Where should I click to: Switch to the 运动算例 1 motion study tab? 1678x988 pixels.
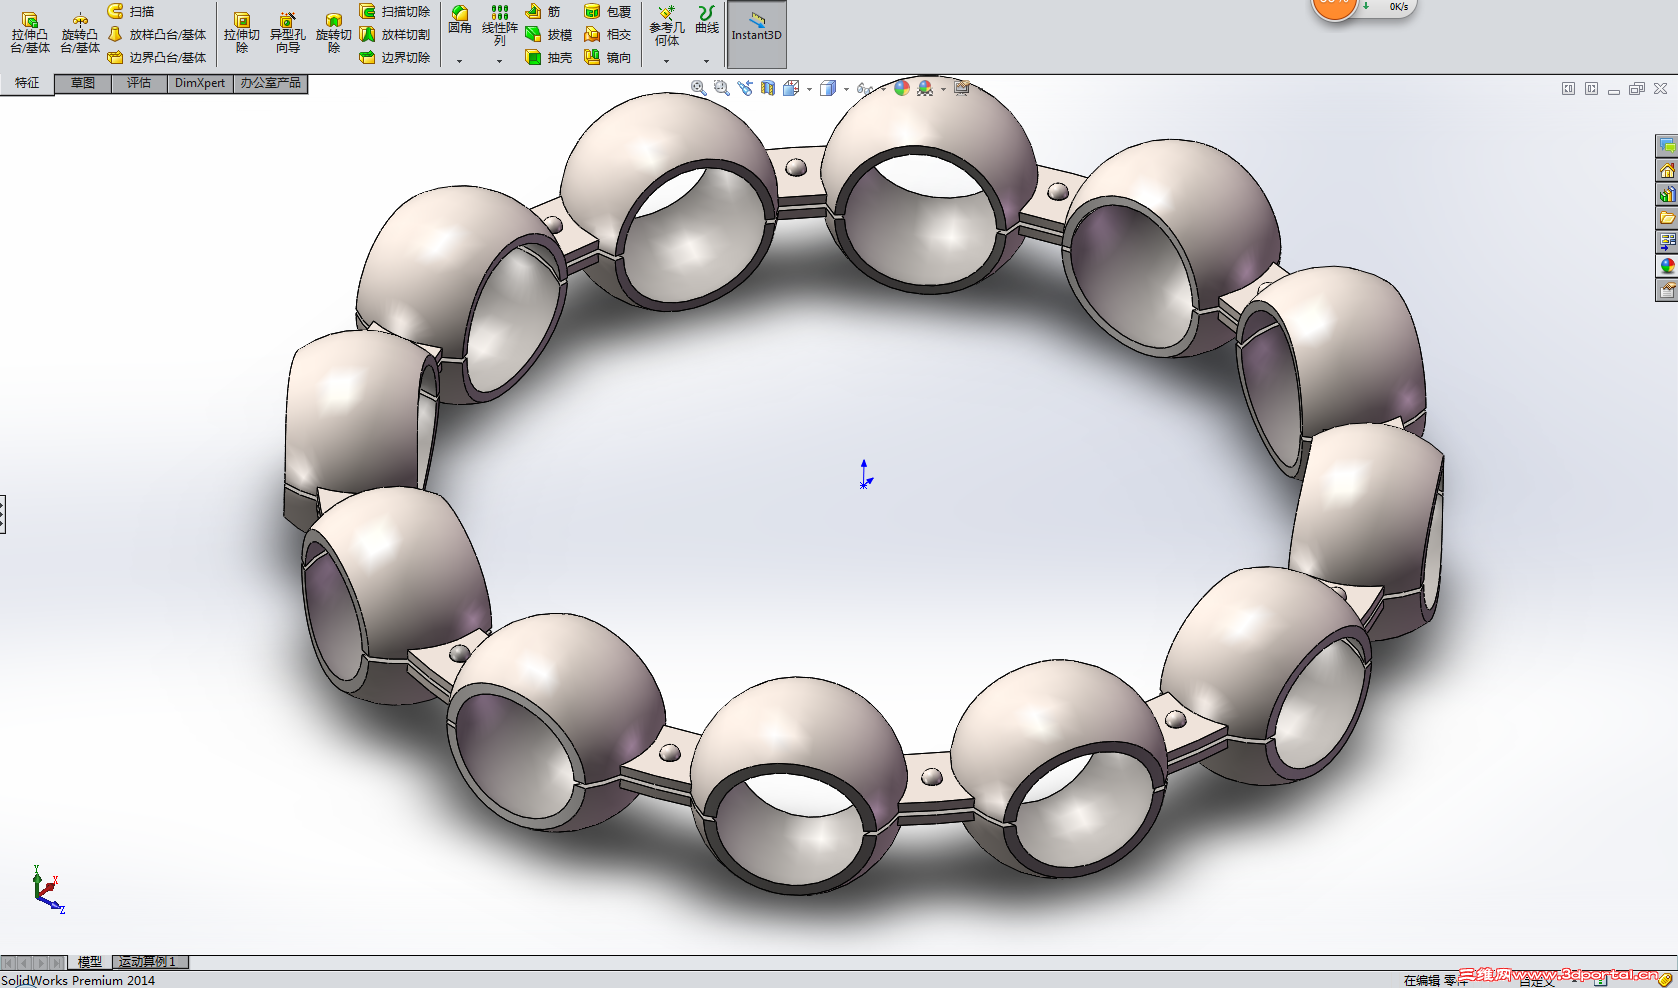click(x=150, y=962)
